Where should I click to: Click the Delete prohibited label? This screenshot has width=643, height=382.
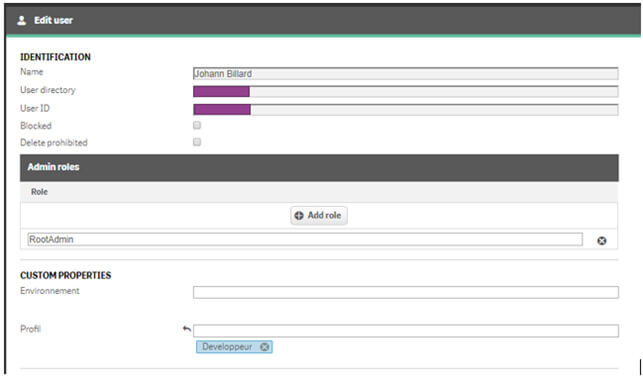coord(54,143)
